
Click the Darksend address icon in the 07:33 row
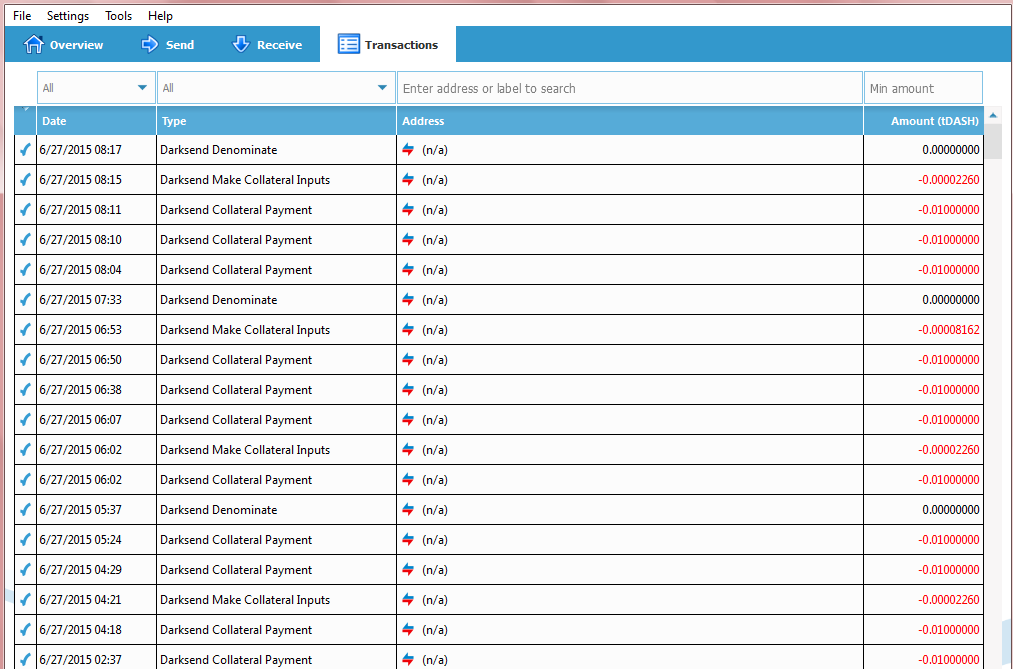click(408, 300)
